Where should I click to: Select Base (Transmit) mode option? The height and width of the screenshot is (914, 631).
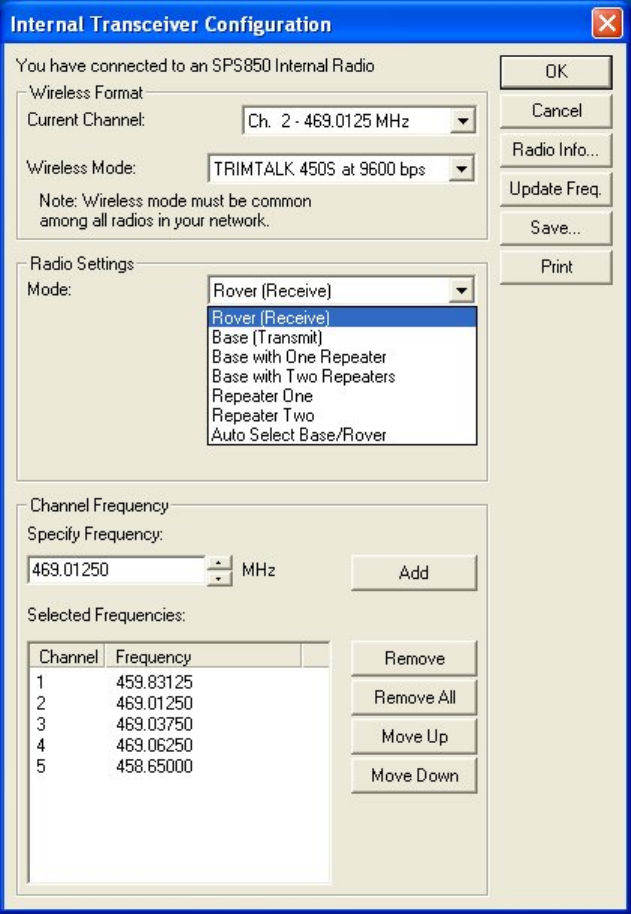point(342,338)
